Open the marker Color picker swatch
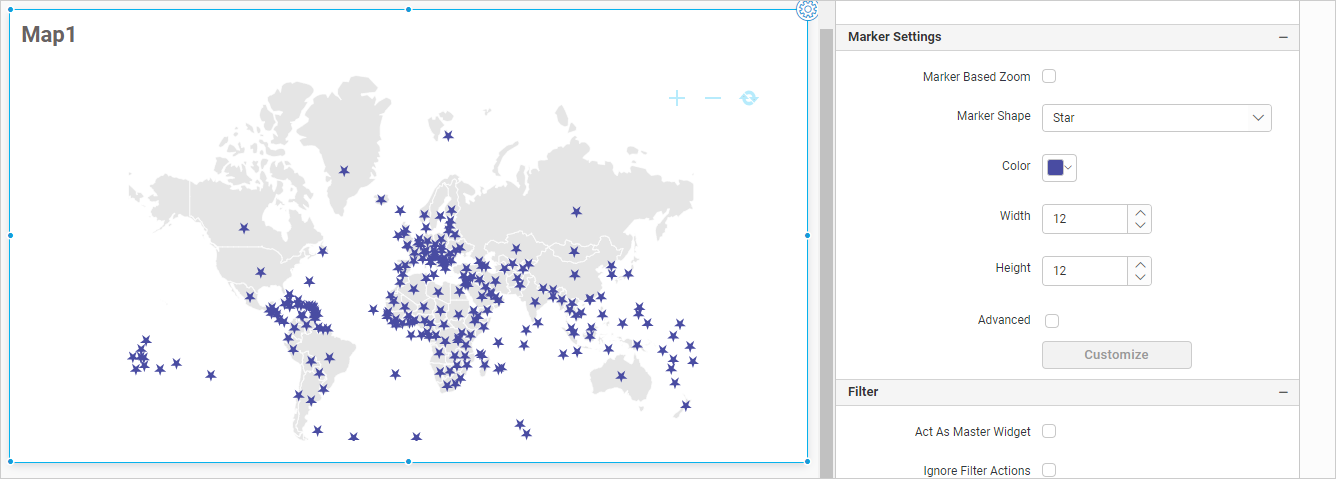 coord(1059,168)
